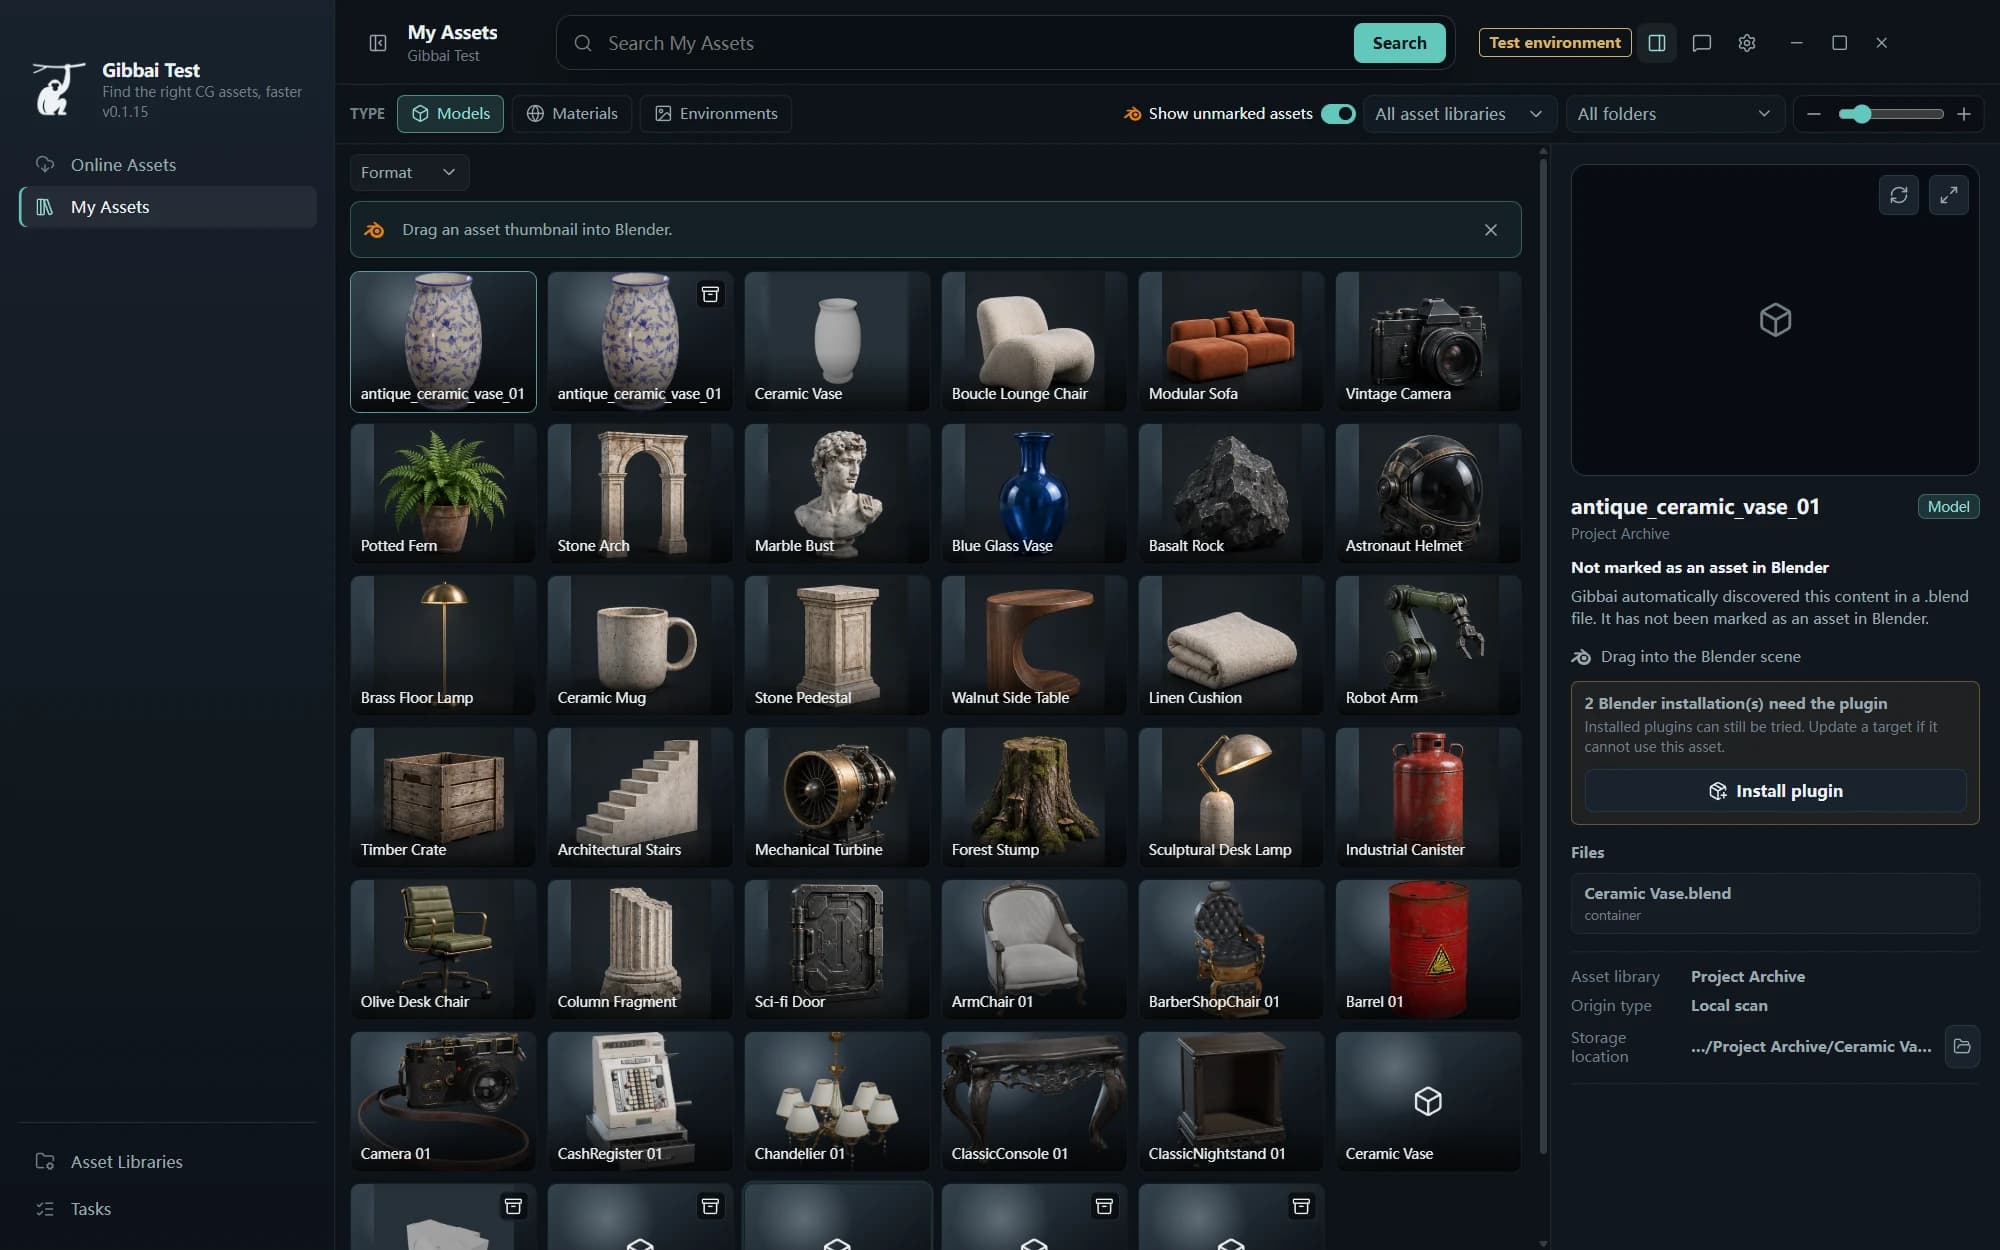Open Online Assets in sidebar
Image resolution: width=2000 pixels, height=1250 pixels.
tap(168, 165)
